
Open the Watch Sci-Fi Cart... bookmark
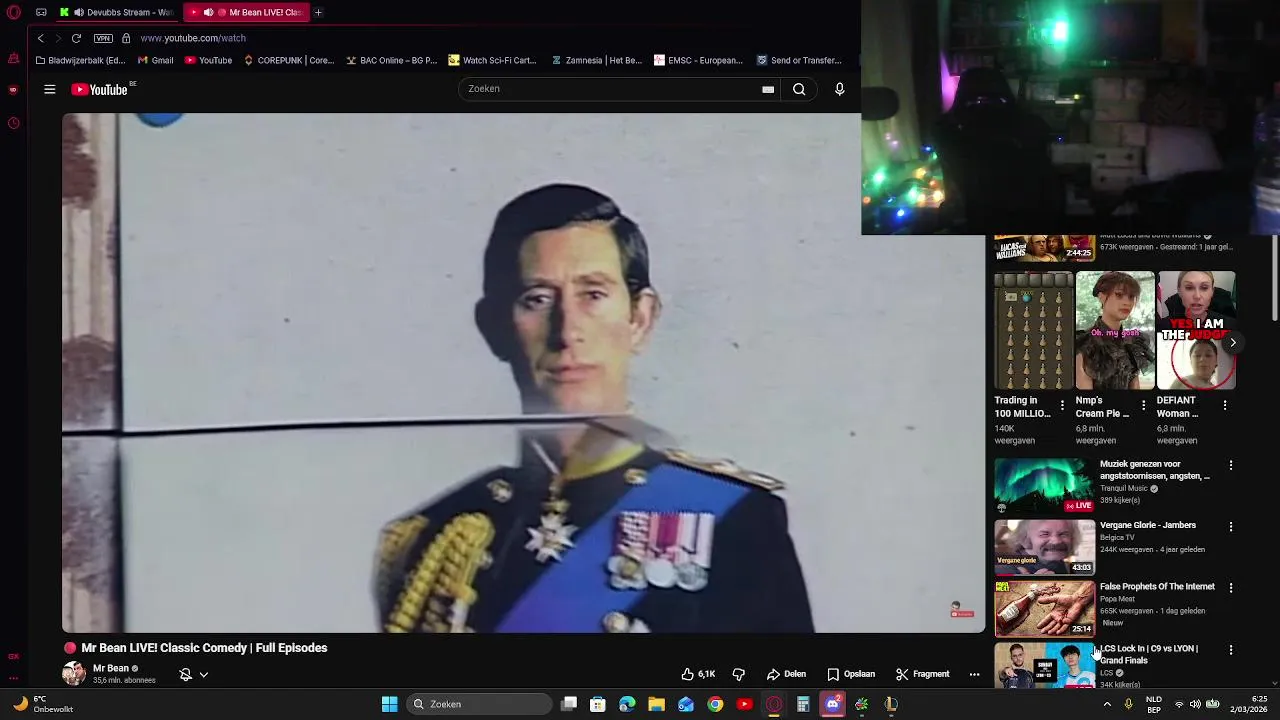tap(492, 60)
